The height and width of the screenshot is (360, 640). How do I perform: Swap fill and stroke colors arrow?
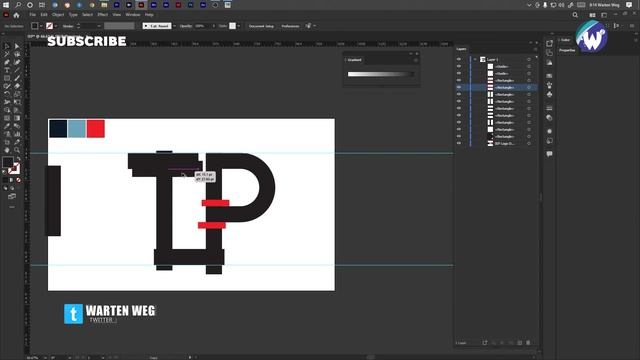click(18, 159)
